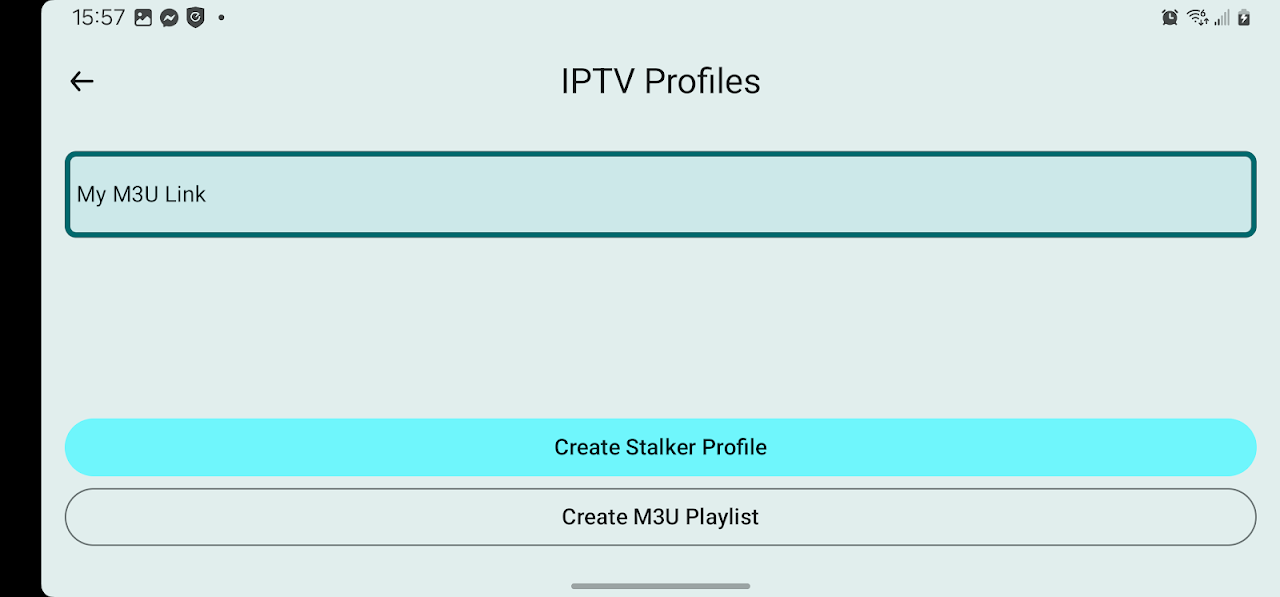Viewport: 1280px width, 597px height.
Task: Tap the small notification dot in status bar
Action: pyautogui.click(x=221, y=18)
